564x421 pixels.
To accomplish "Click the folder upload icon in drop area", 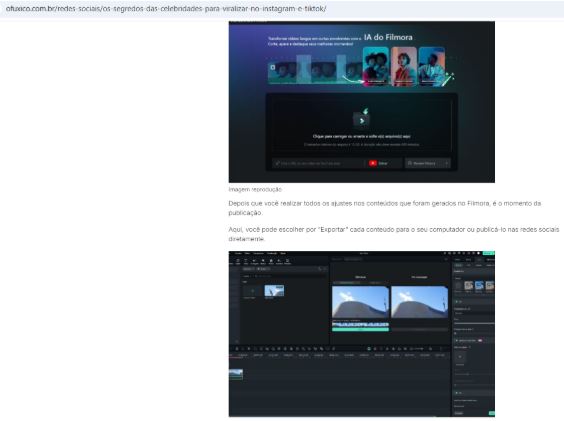I will pos(361,118).
